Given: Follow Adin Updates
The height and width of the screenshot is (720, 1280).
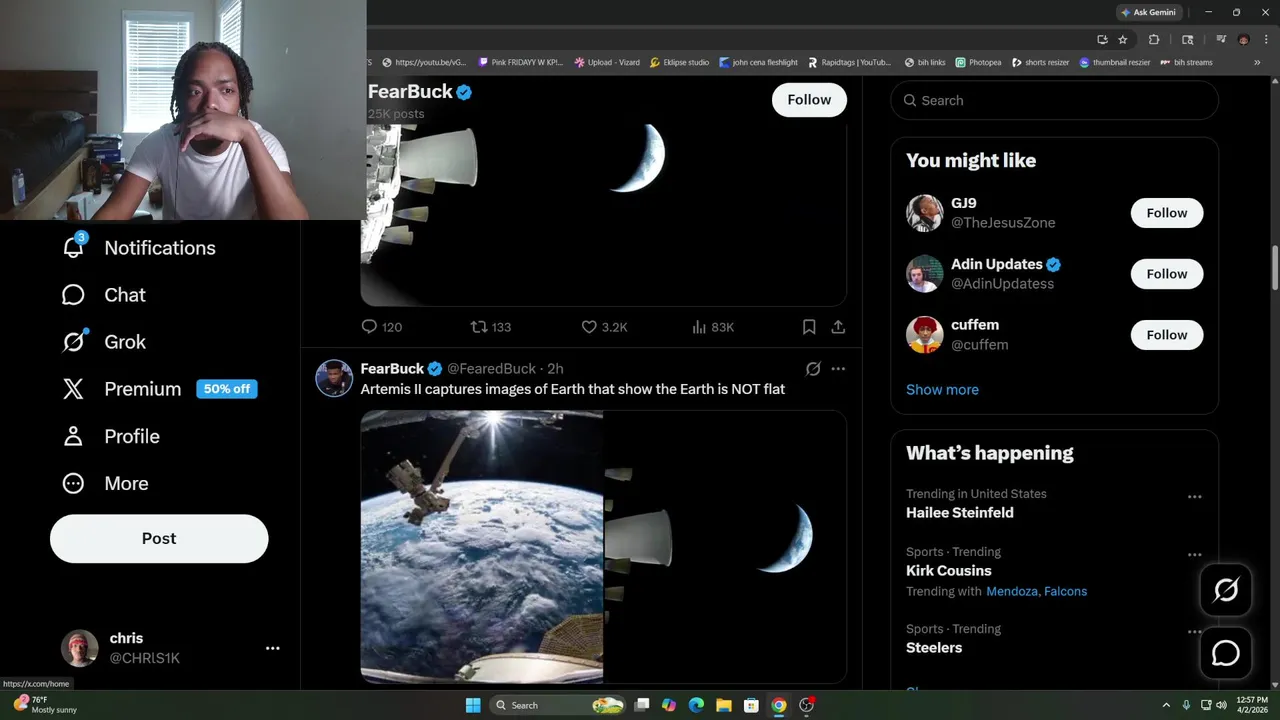Looking at the screenshot, I should [x=1167, y=274].
